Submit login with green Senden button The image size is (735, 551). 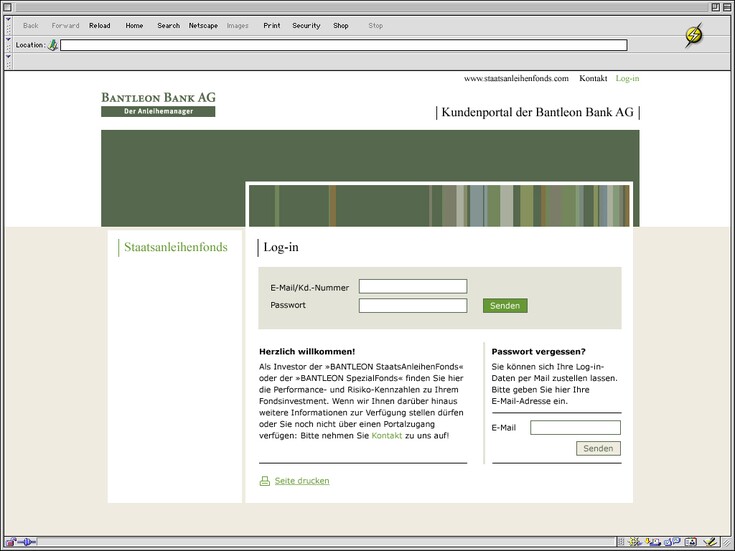(505, 306)
